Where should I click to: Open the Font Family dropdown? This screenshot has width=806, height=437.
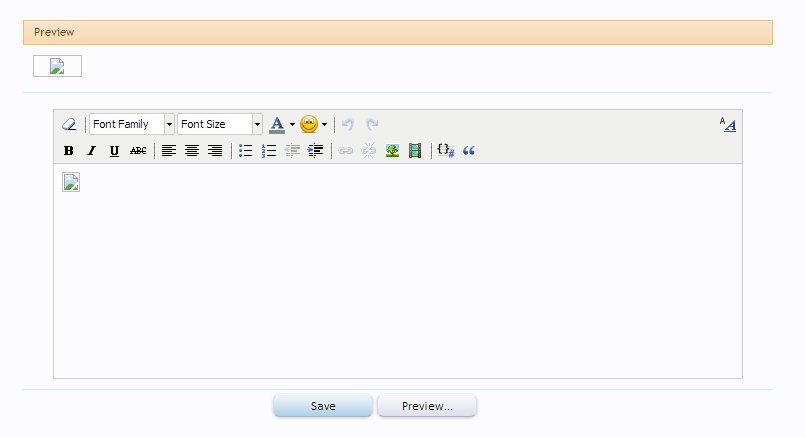click(x=132, y=124)
